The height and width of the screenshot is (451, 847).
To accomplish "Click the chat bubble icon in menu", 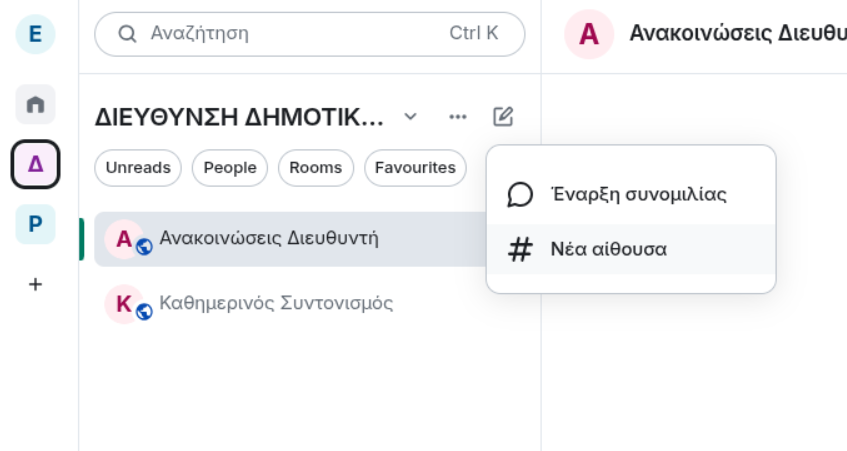I will pos(520,194).
